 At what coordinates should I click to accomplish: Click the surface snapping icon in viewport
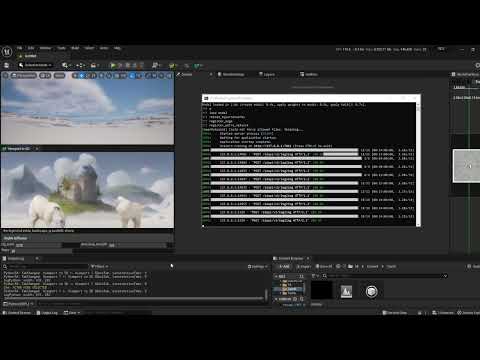[x=109, y=76]
